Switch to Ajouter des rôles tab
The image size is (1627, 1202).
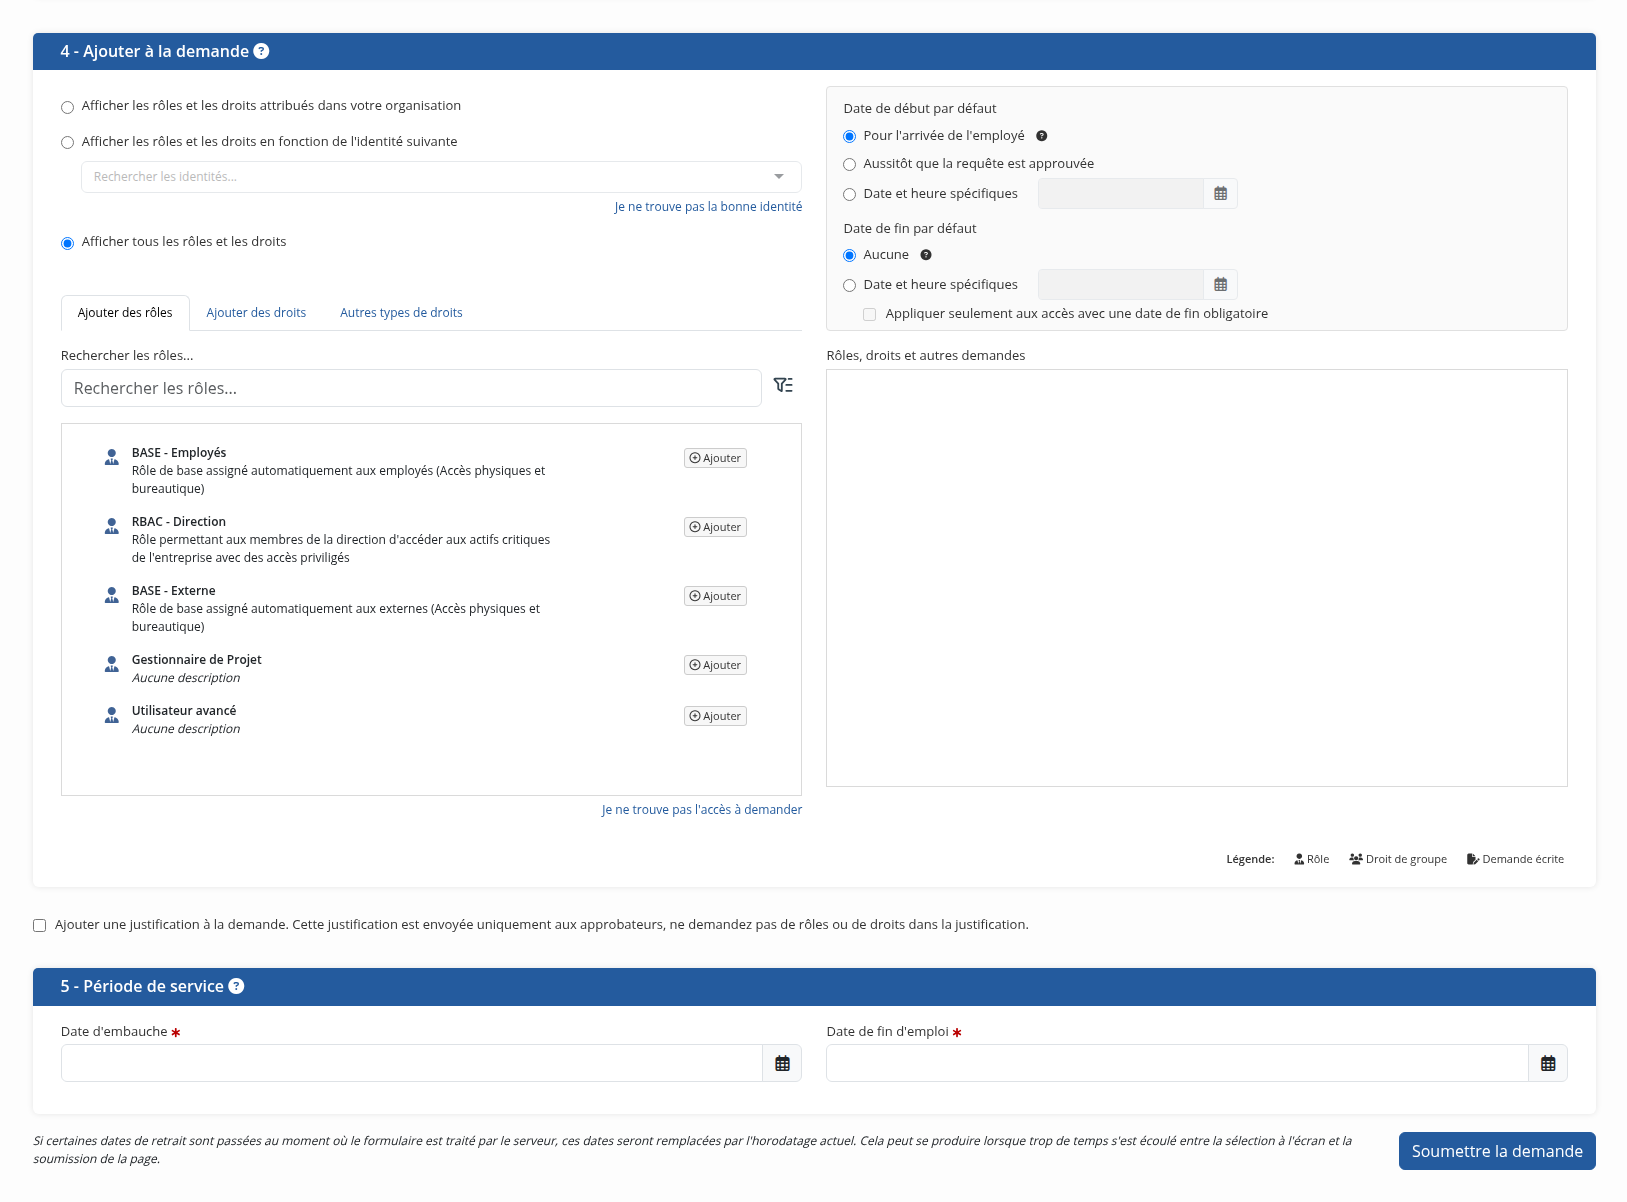coord(125,313)
